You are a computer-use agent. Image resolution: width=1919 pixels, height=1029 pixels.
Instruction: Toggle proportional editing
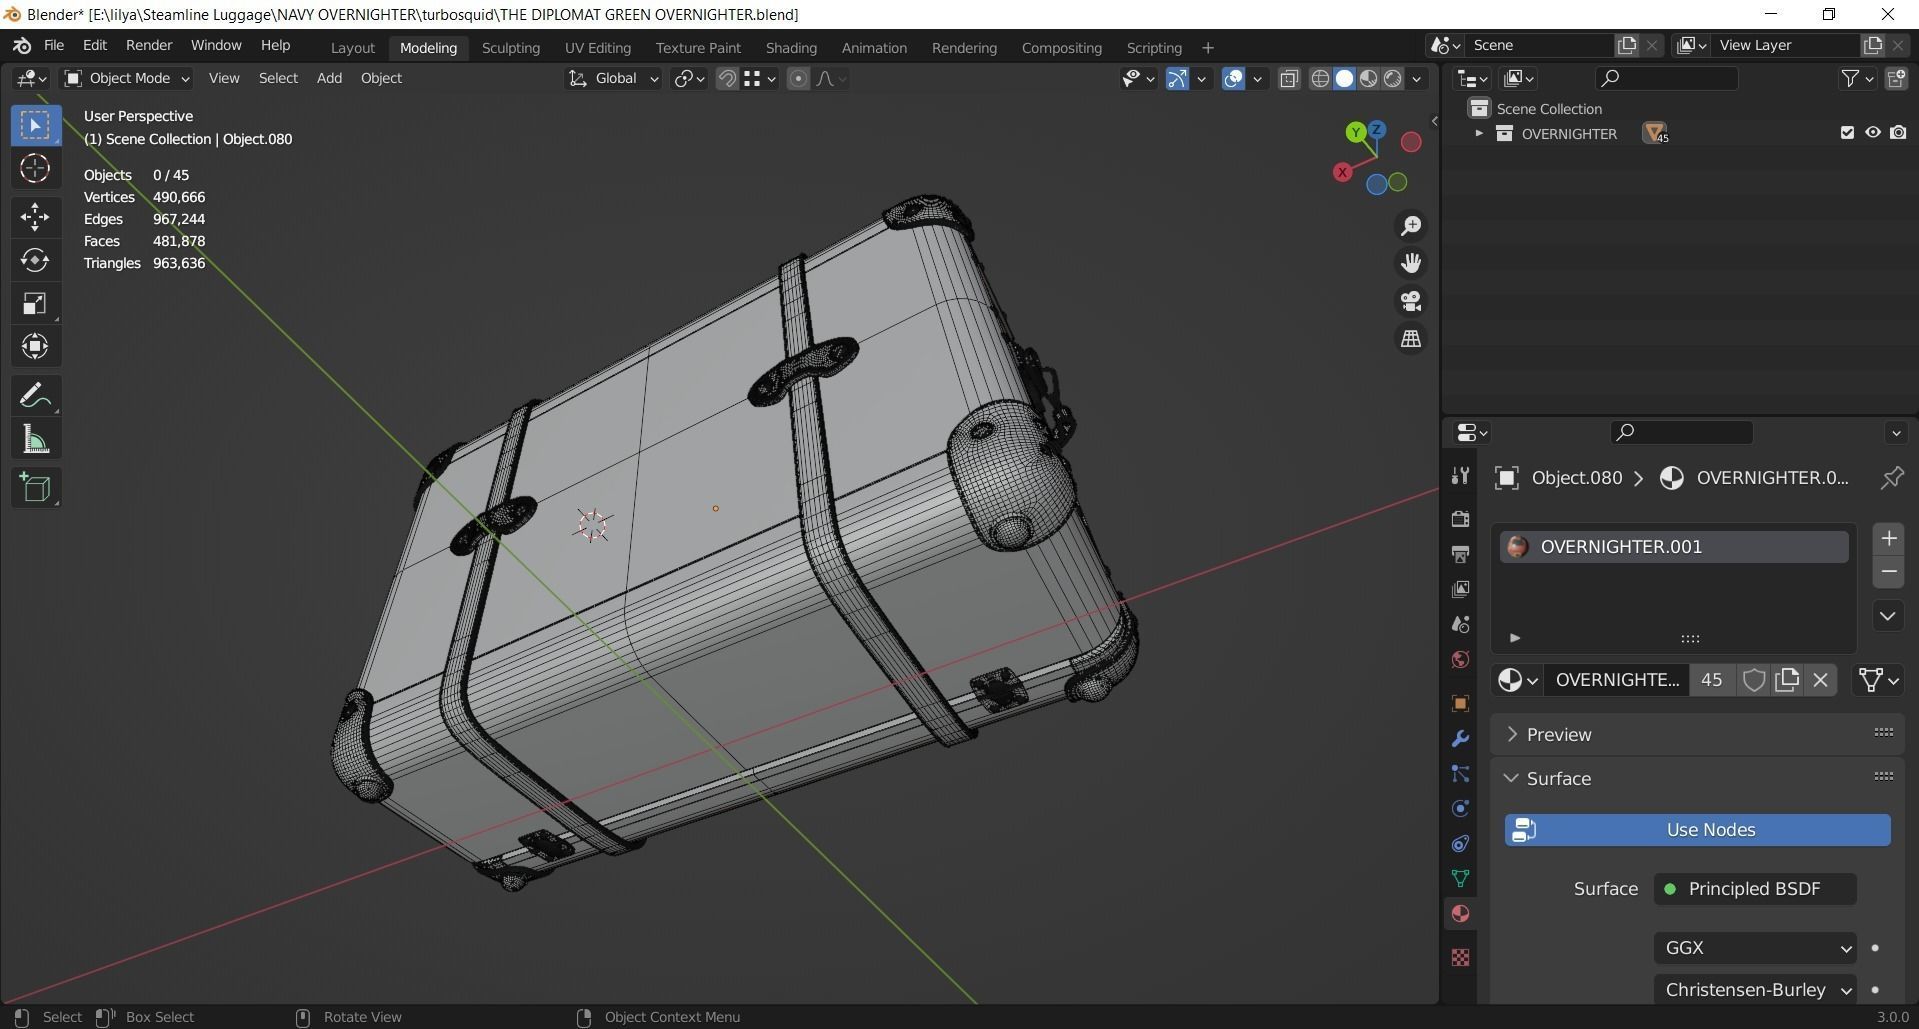[x=798, y=78]
